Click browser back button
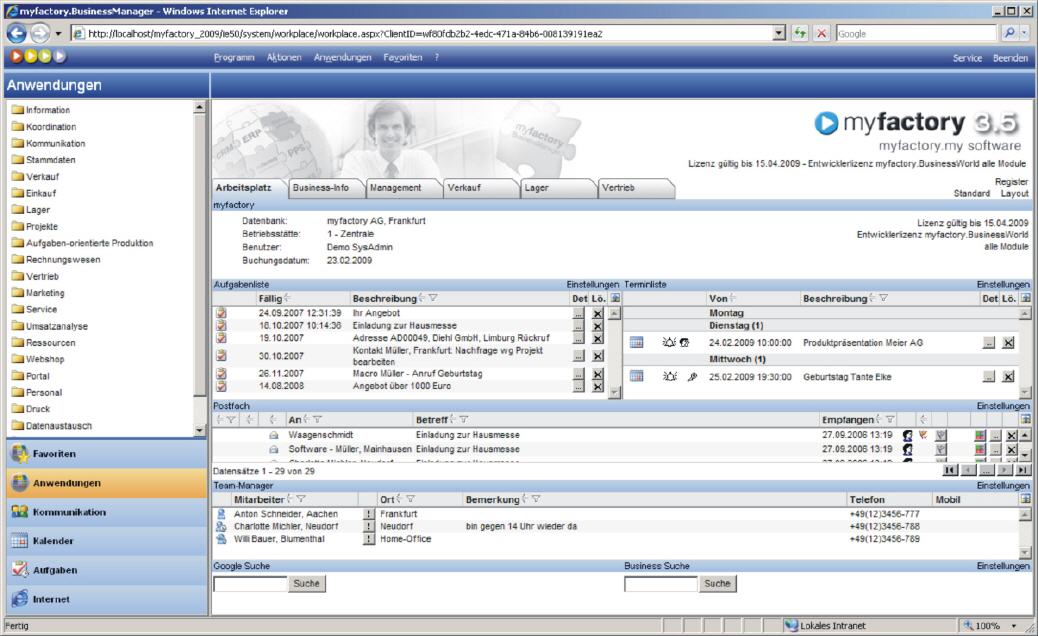This screenshot has width=1038, height=636. 17,33
